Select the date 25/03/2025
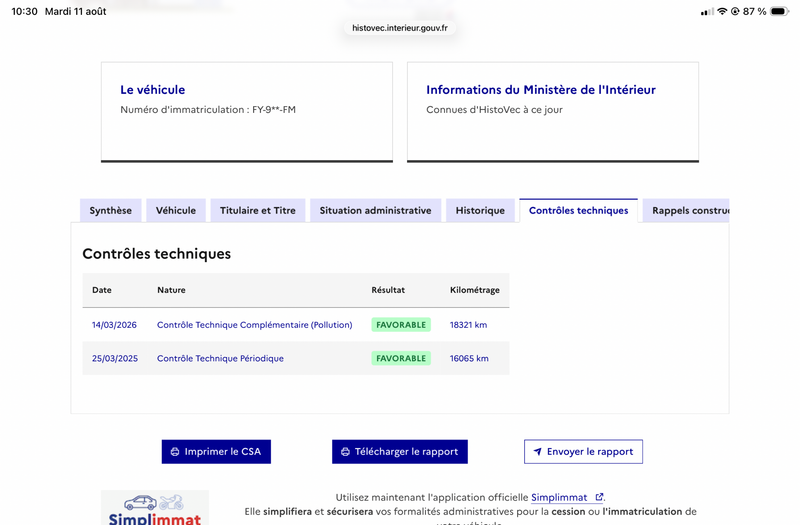Image resolution: width=800 pixels, height=525 pixels. [115, 358]
